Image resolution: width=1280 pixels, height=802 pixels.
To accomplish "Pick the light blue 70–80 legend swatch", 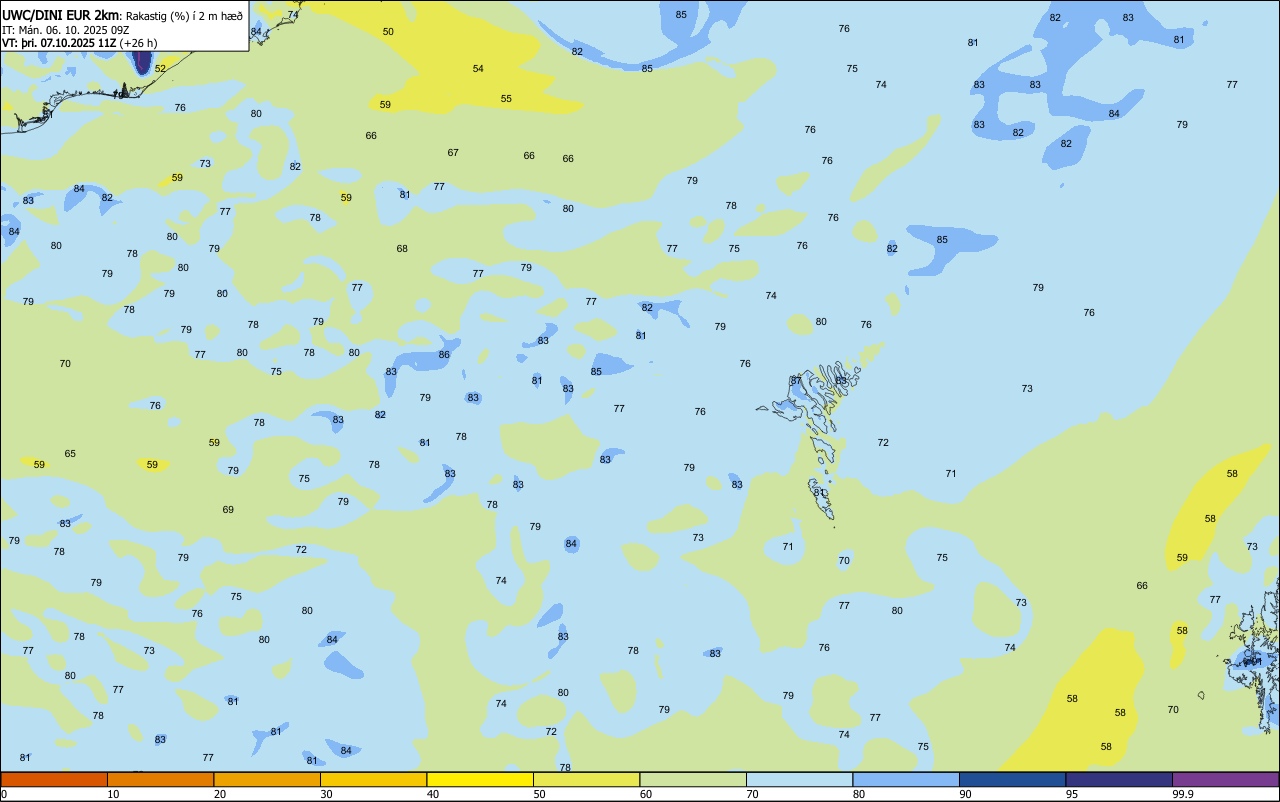I will [799, 779].
